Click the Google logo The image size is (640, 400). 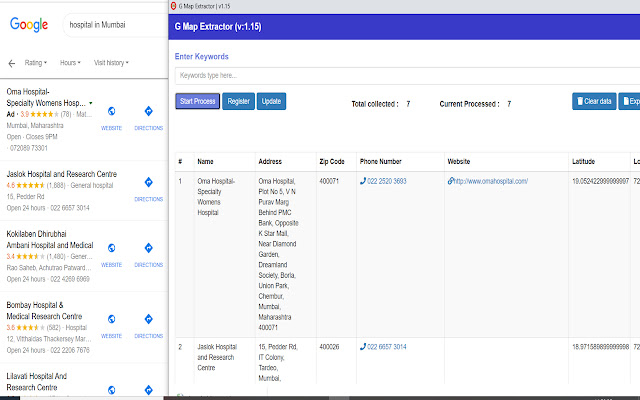tap(29, 24)
